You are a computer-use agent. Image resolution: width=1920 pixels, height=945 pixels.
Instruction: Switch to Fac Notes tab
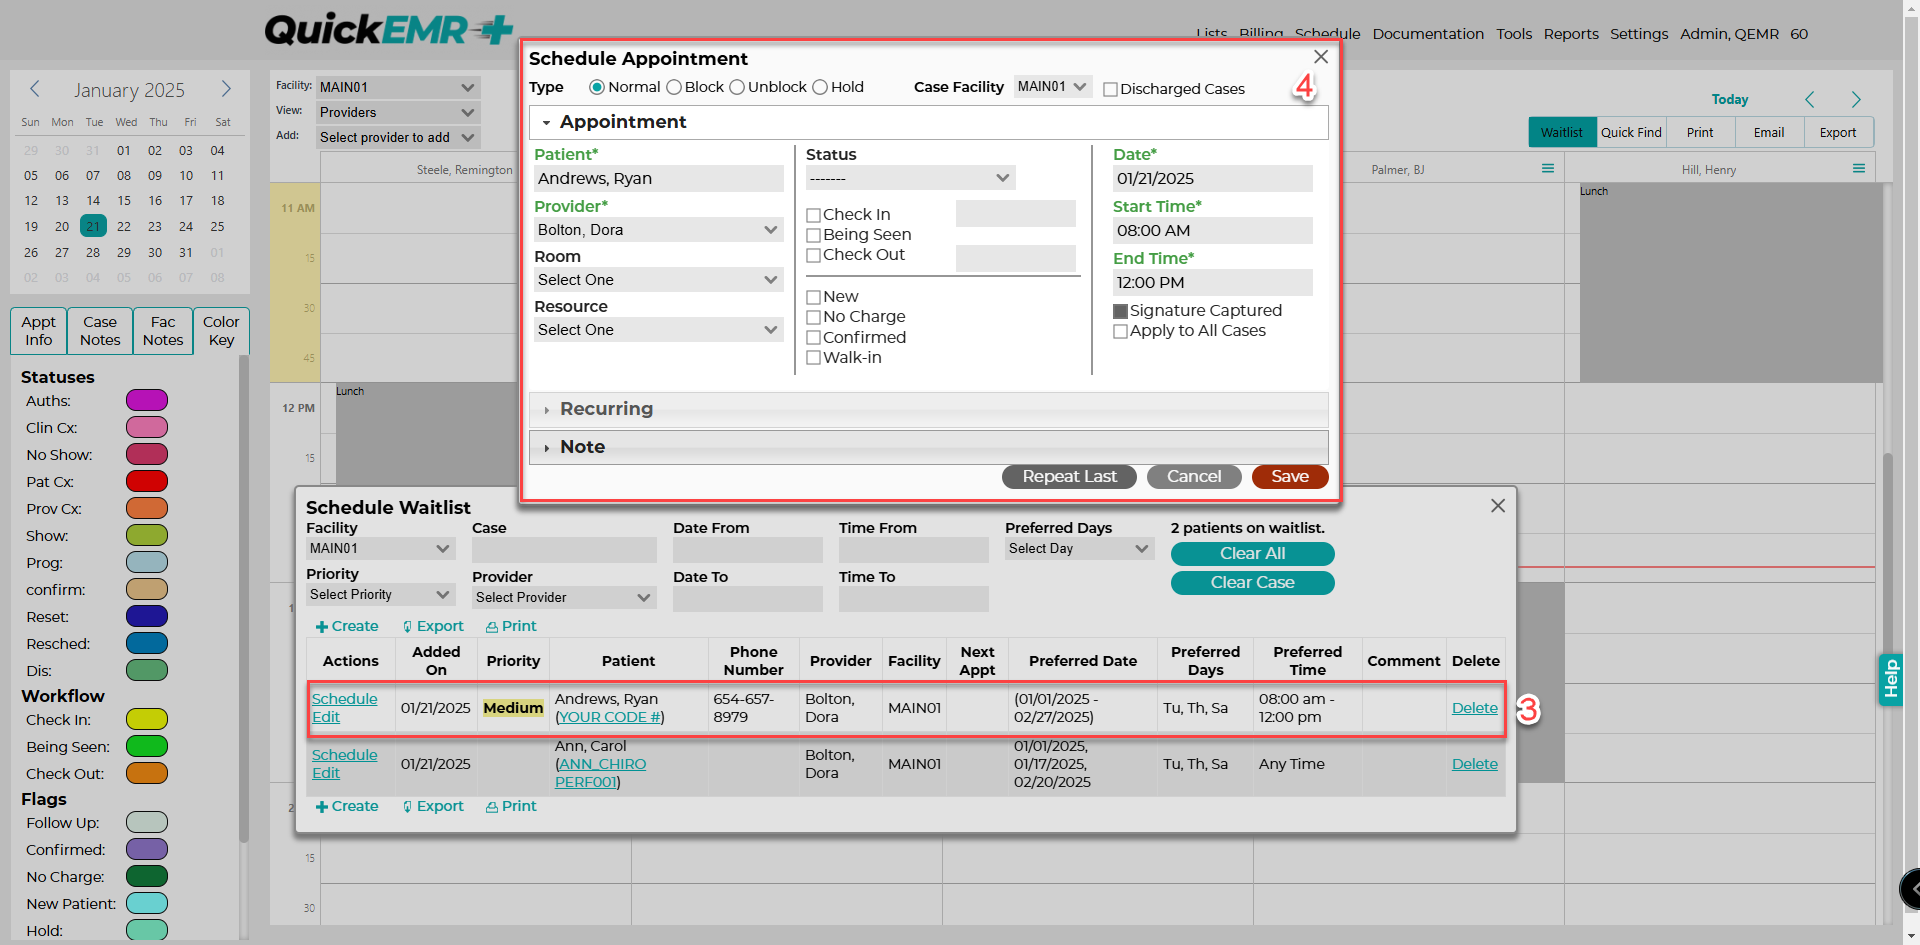[x=163, y=331]
